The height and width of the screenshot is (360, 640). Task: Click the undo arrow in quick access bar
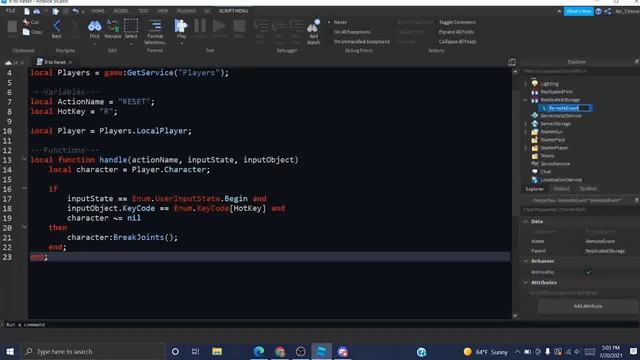(75, 11)
